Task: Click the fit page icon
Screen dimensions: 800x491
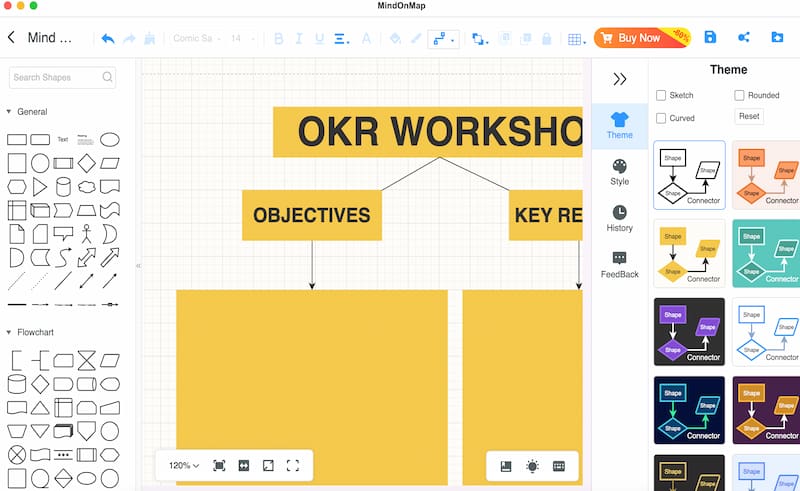Action: pos(219,465)
